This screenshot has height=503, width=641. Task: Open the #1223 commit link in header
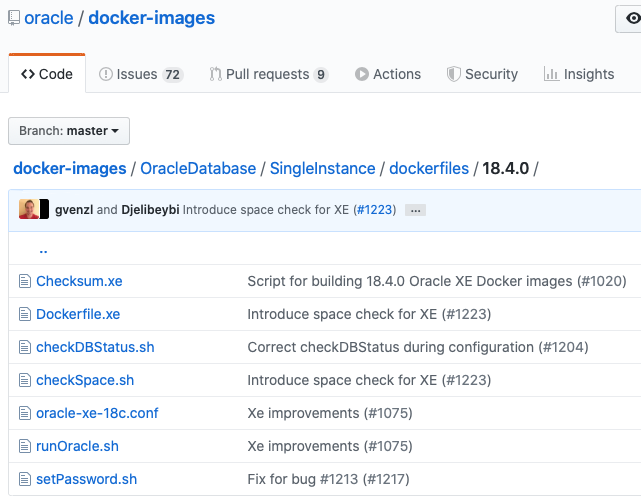(375, 210)
